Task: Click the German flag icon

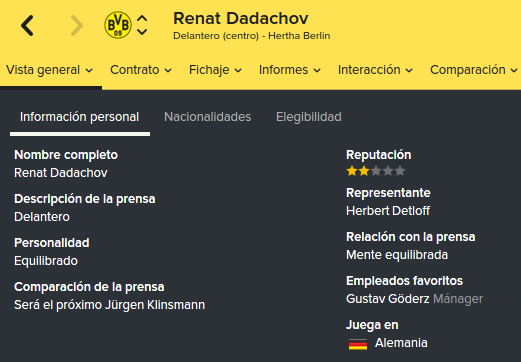Action: (358, 344)
